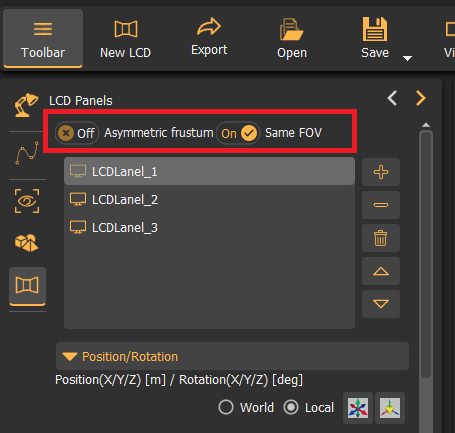455x433 pixels.
Task: Open the Toolbar menu tab
Action: tap(43, 38)
